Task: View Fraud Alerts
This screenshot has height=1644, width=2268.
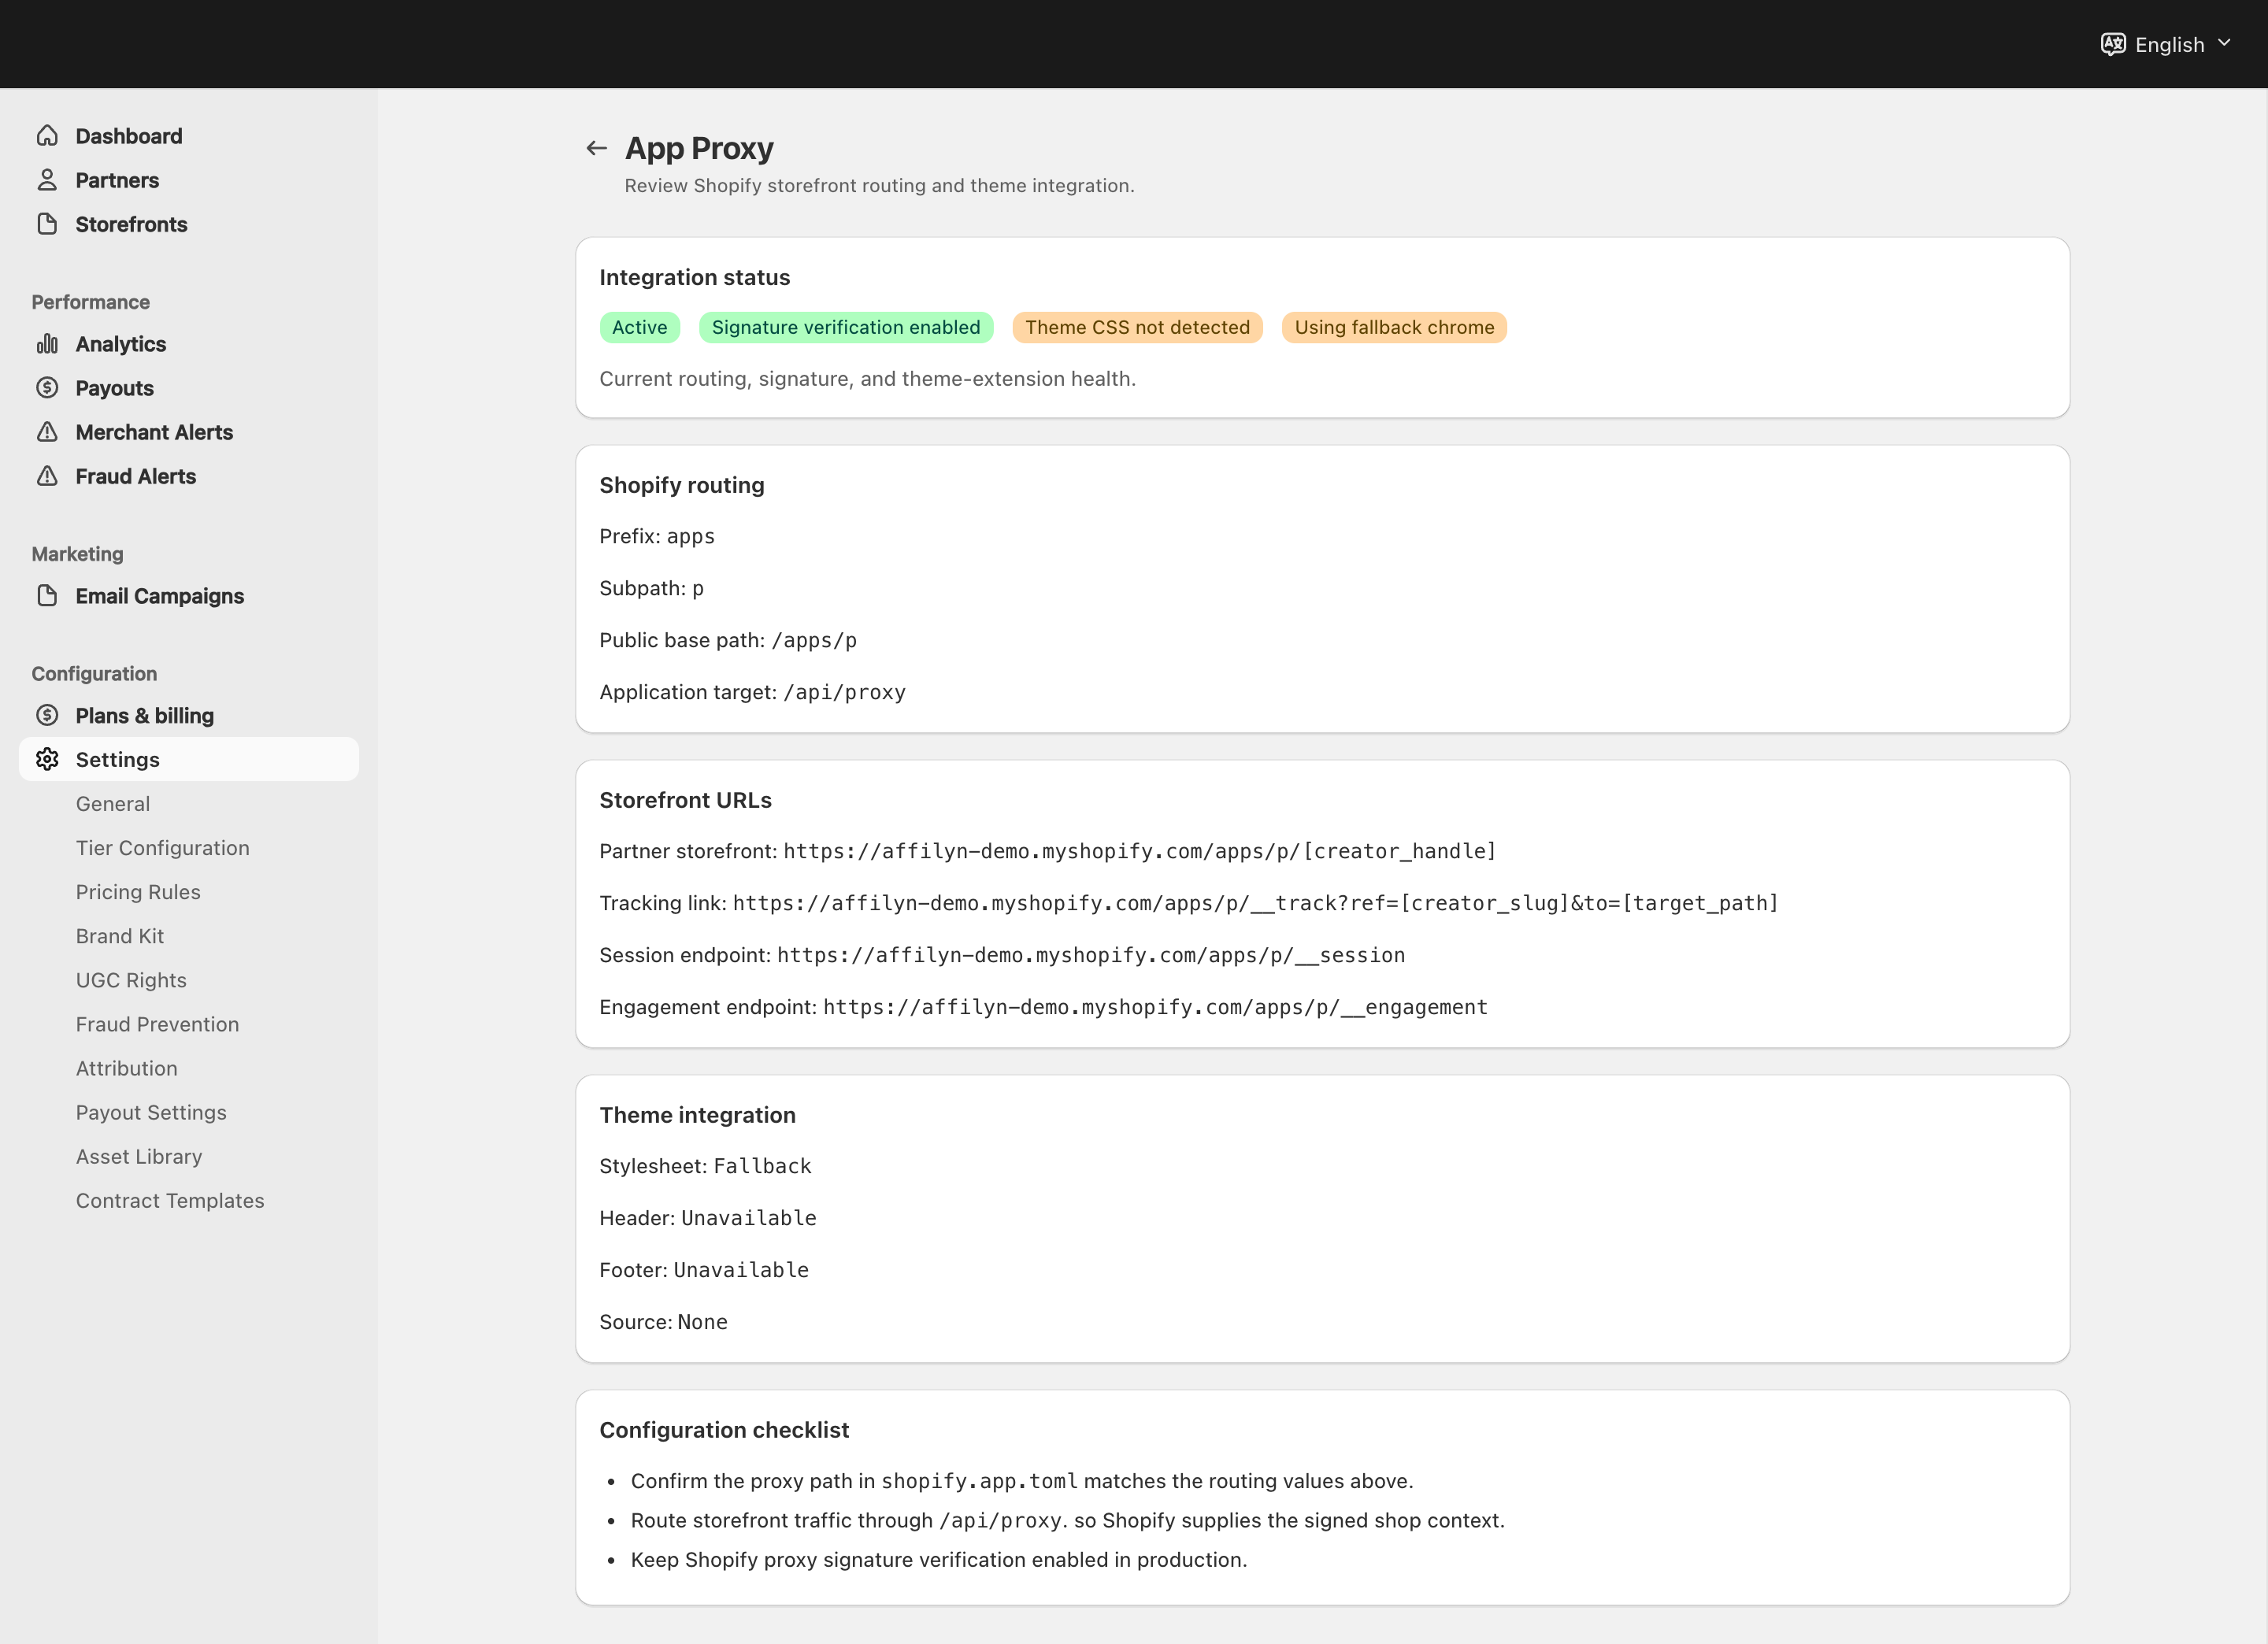Action: 189,475
